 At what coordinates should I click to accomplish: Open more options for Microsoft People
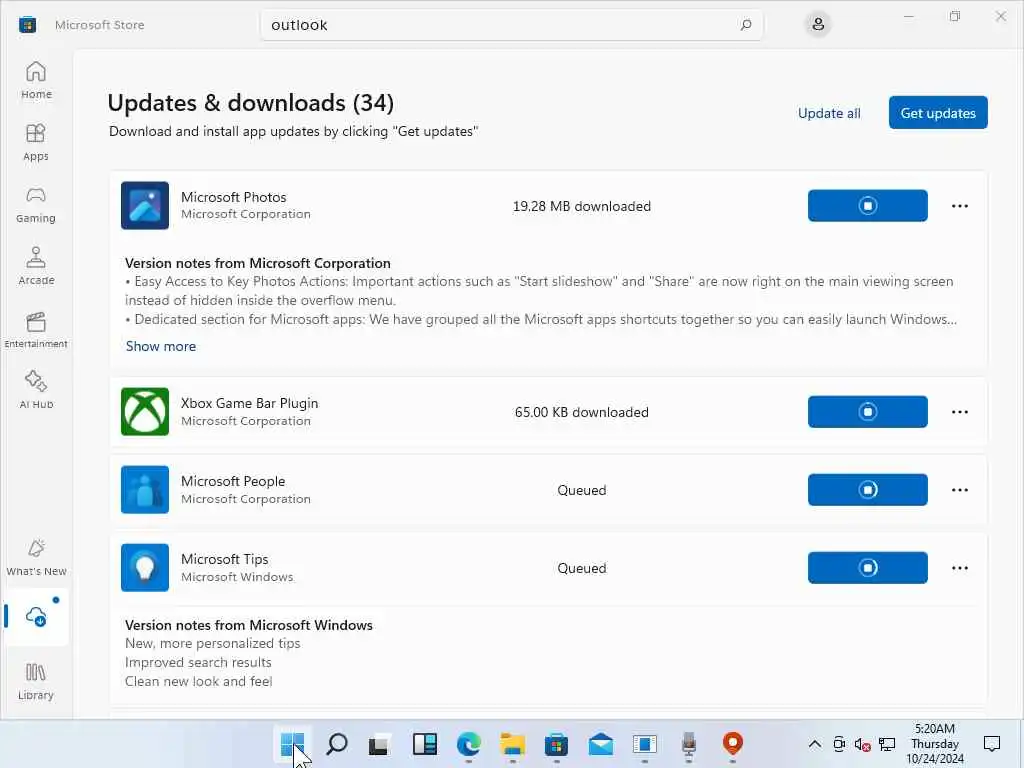pyautogui.click(x=959, y=490)
